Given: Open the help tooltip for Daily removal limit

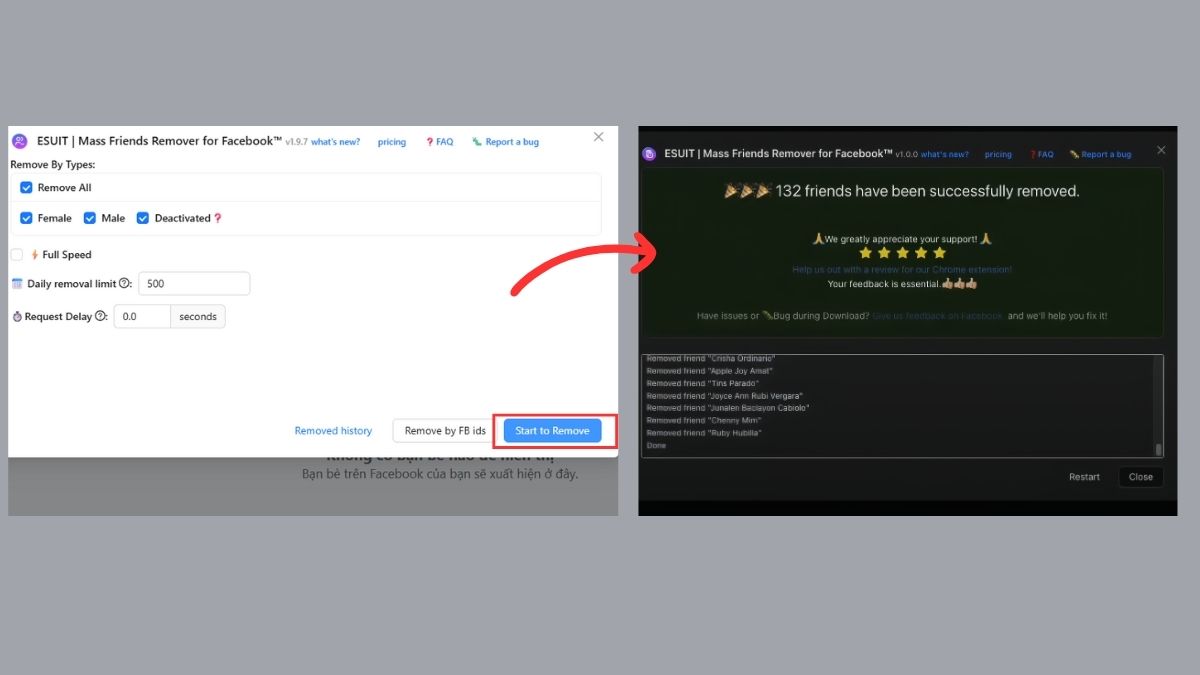Looking at the screenshot, I should [125, 284].
